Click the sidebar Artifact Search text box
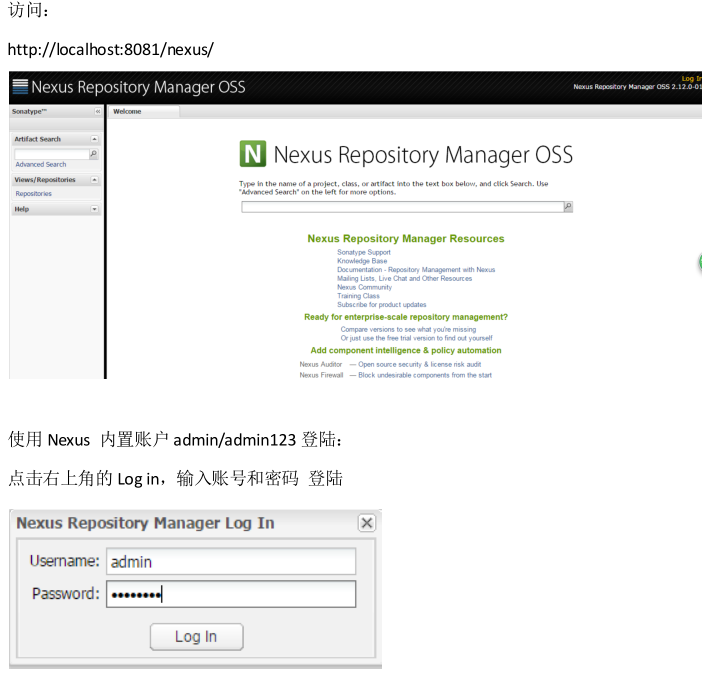 tap(52, 154)
